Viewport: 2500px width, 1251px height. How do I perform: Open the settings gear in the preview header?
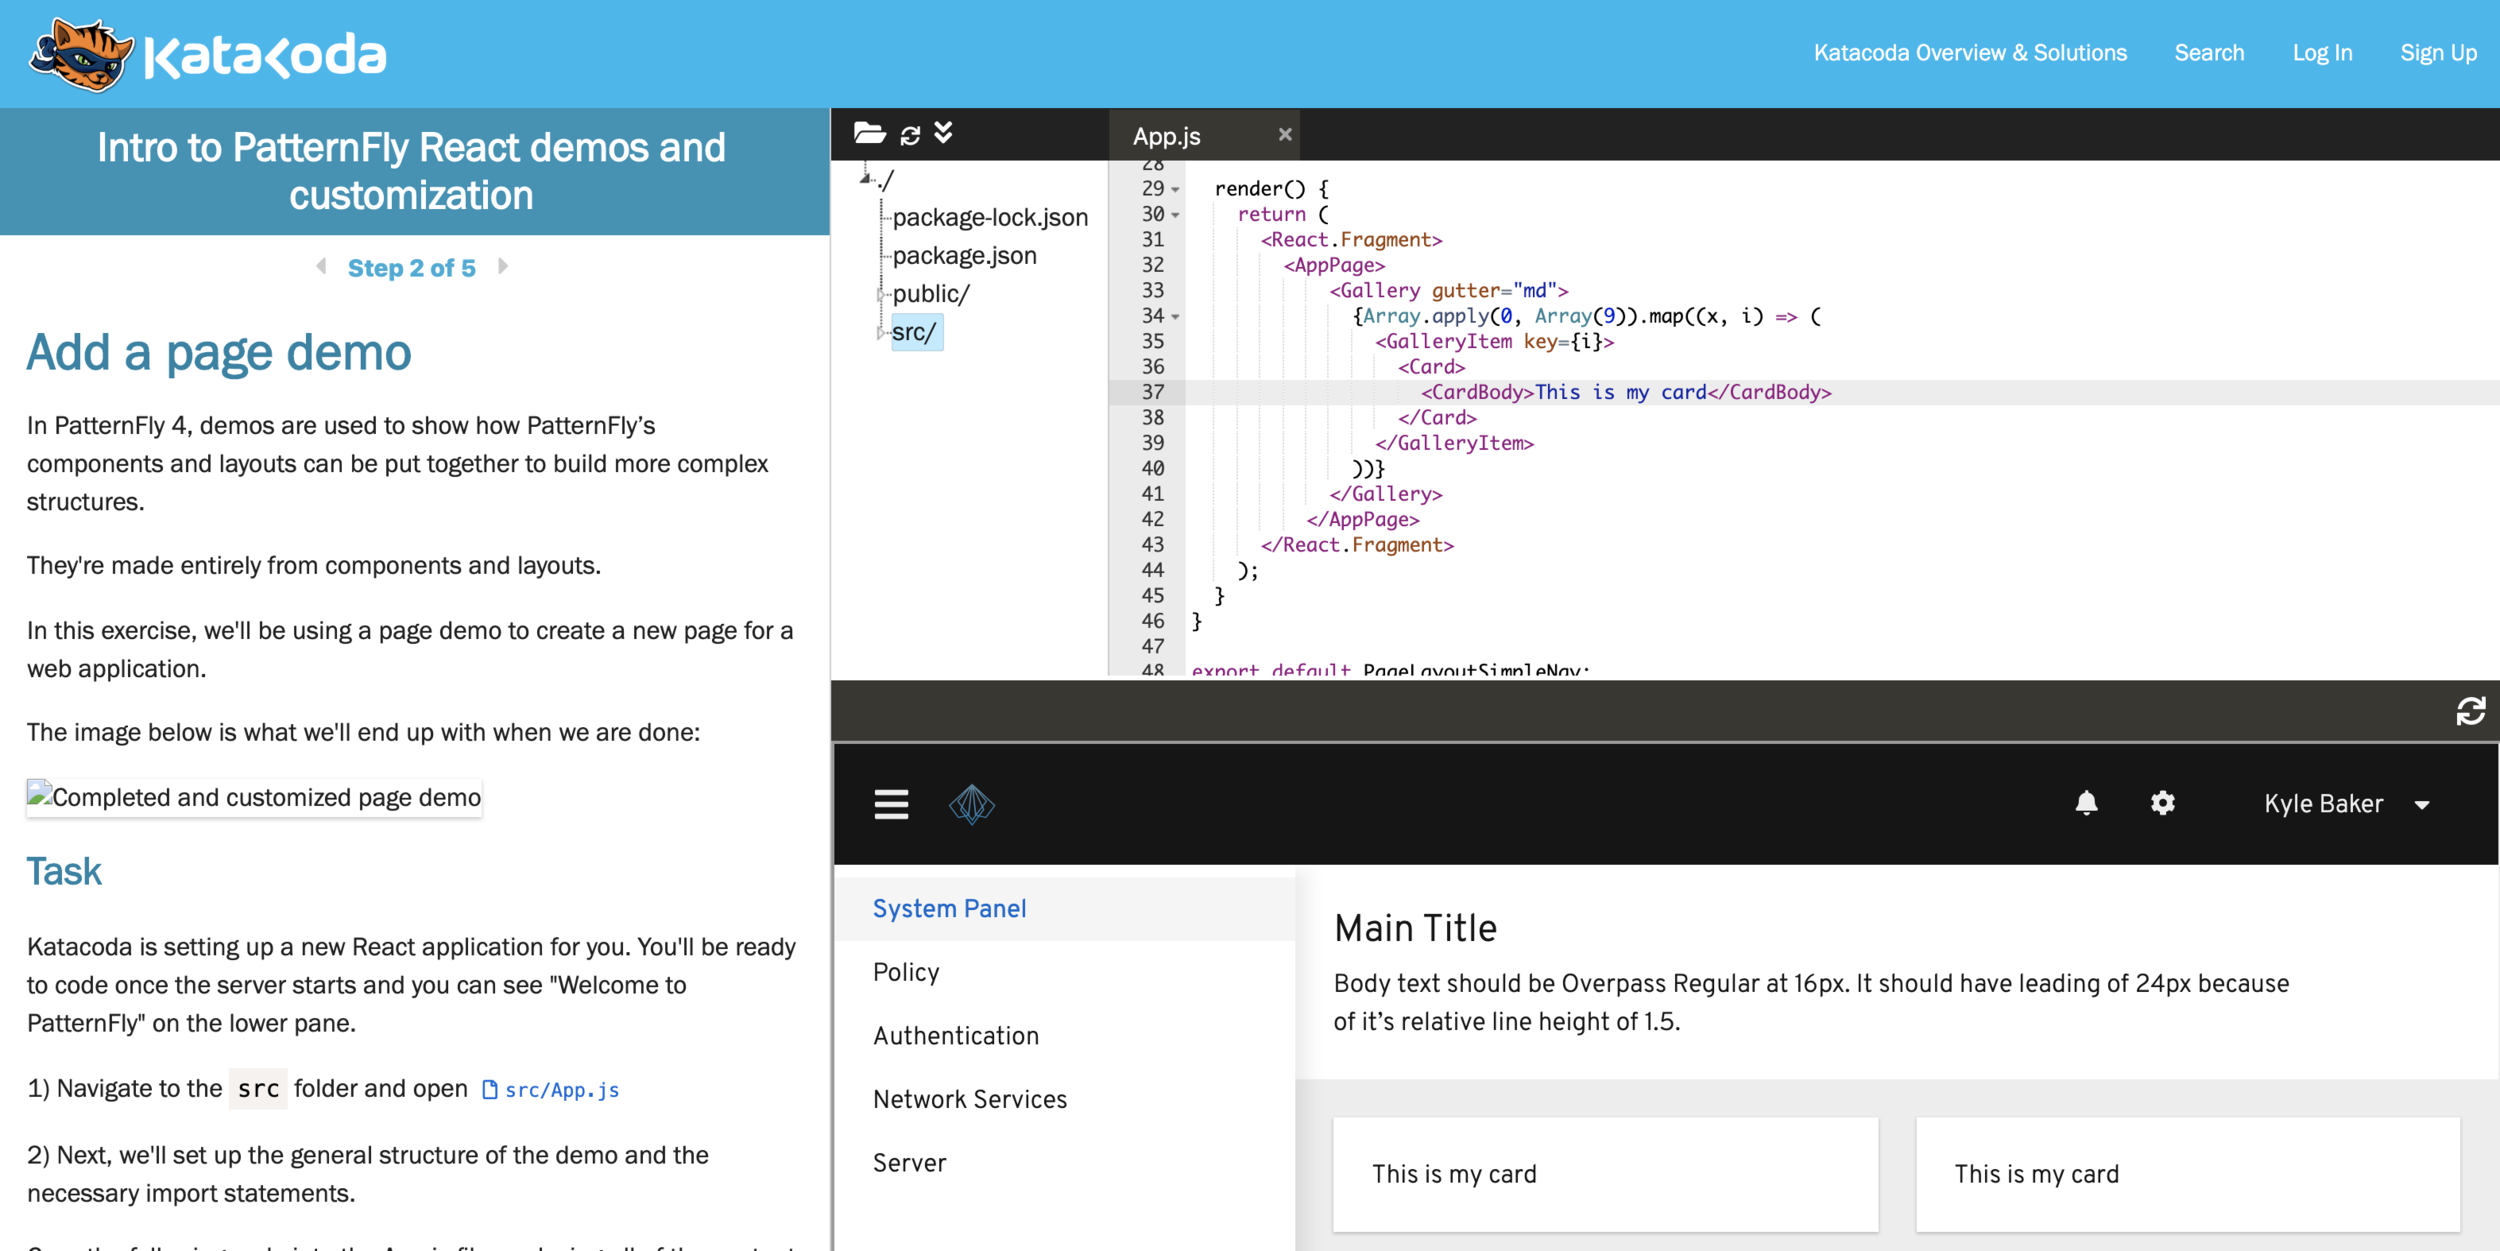coord(2162,803)
